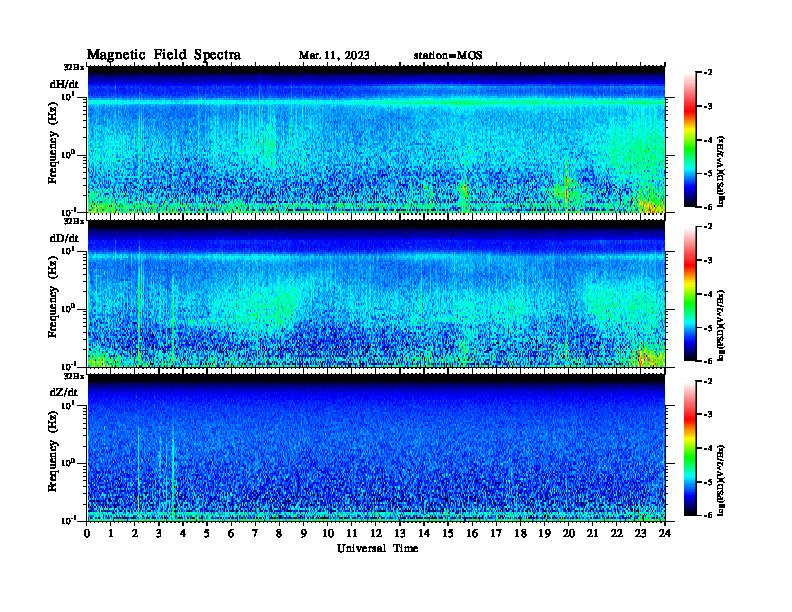Click the "10" hour tick label

coord(328,534)
